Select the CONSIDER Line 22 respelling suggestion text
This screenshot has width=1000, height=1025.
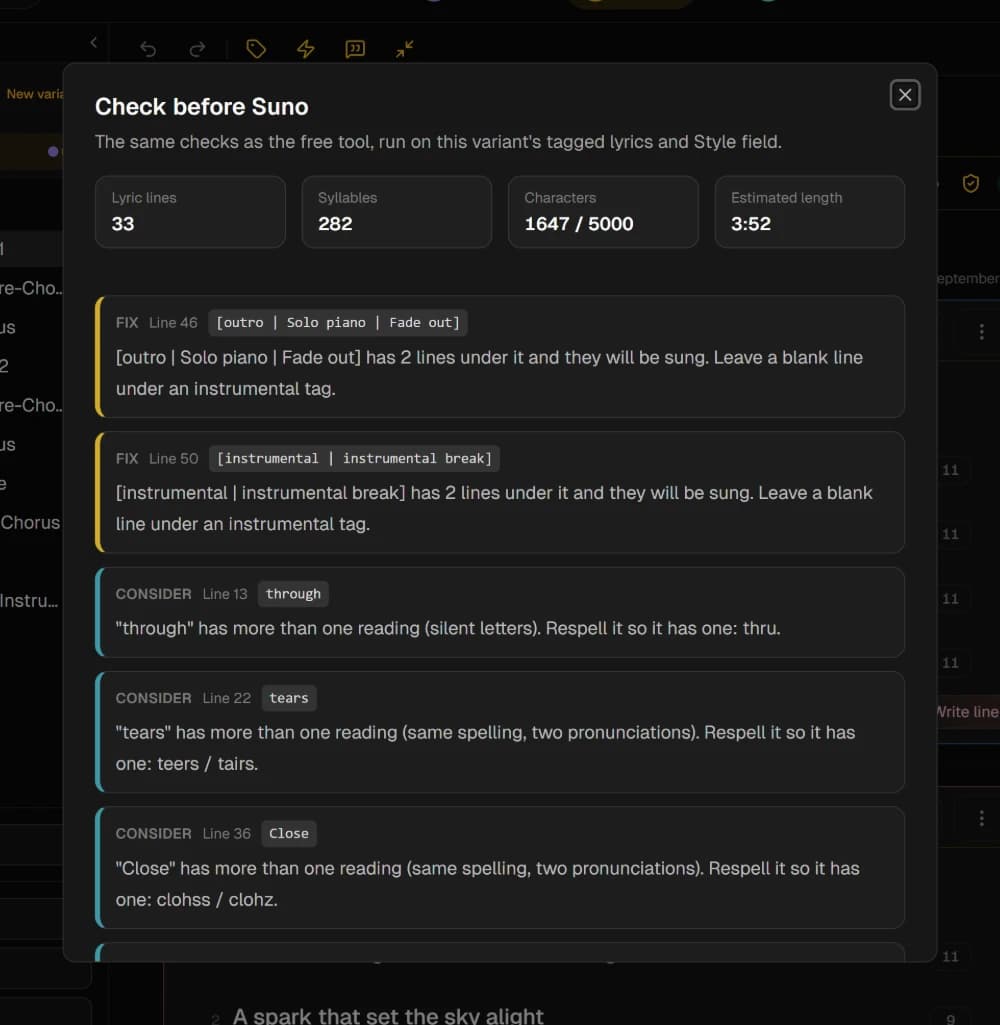coord(486,748)
